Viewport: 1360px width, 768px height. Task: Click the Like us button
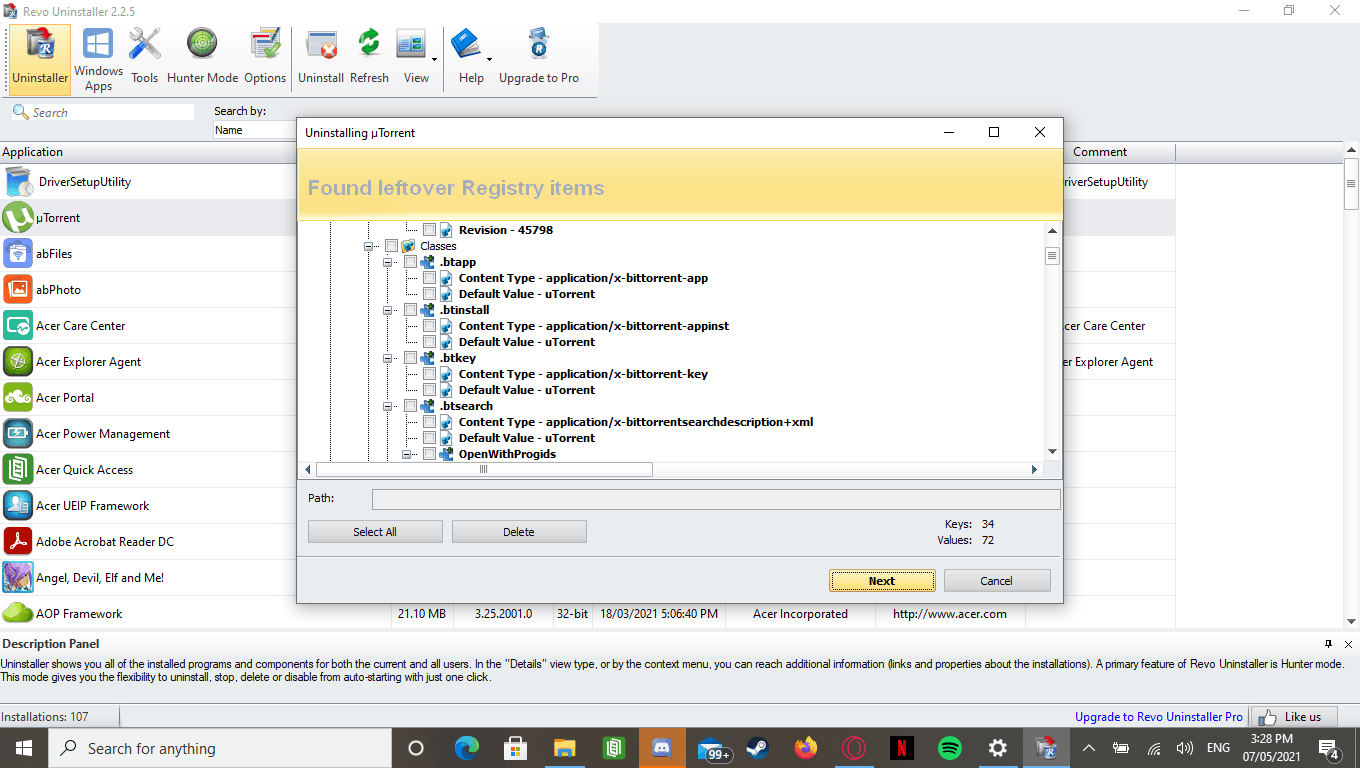1294,717
